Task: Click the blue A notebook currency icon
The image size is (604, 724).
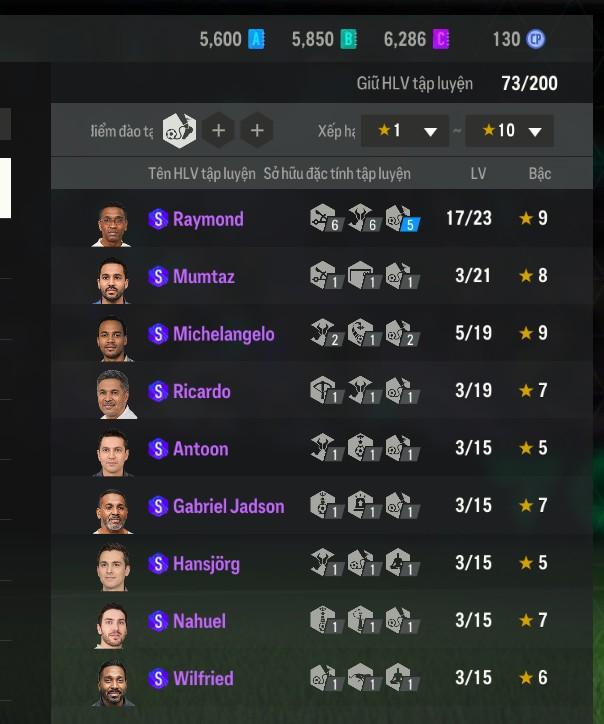Action: (256, 39)
